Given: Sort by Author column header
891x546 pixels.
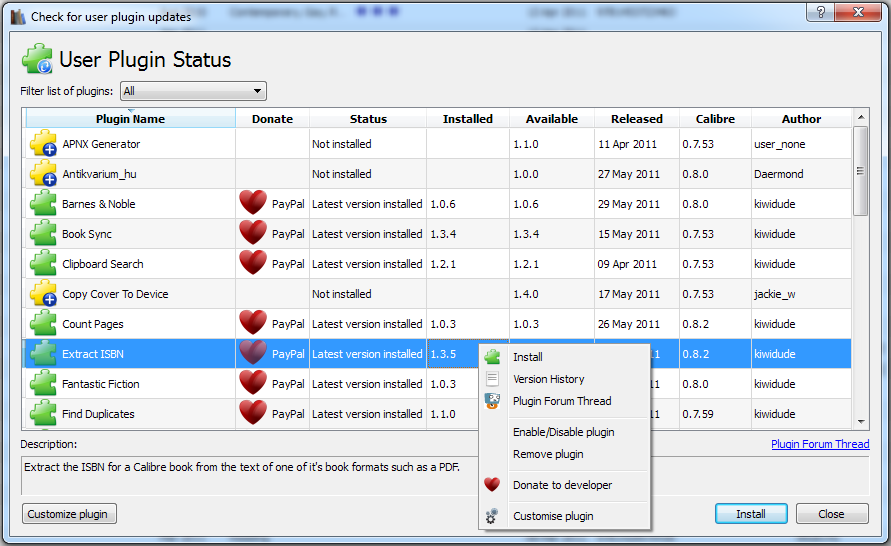Looking at the screenshot, I should coord(801,119).
